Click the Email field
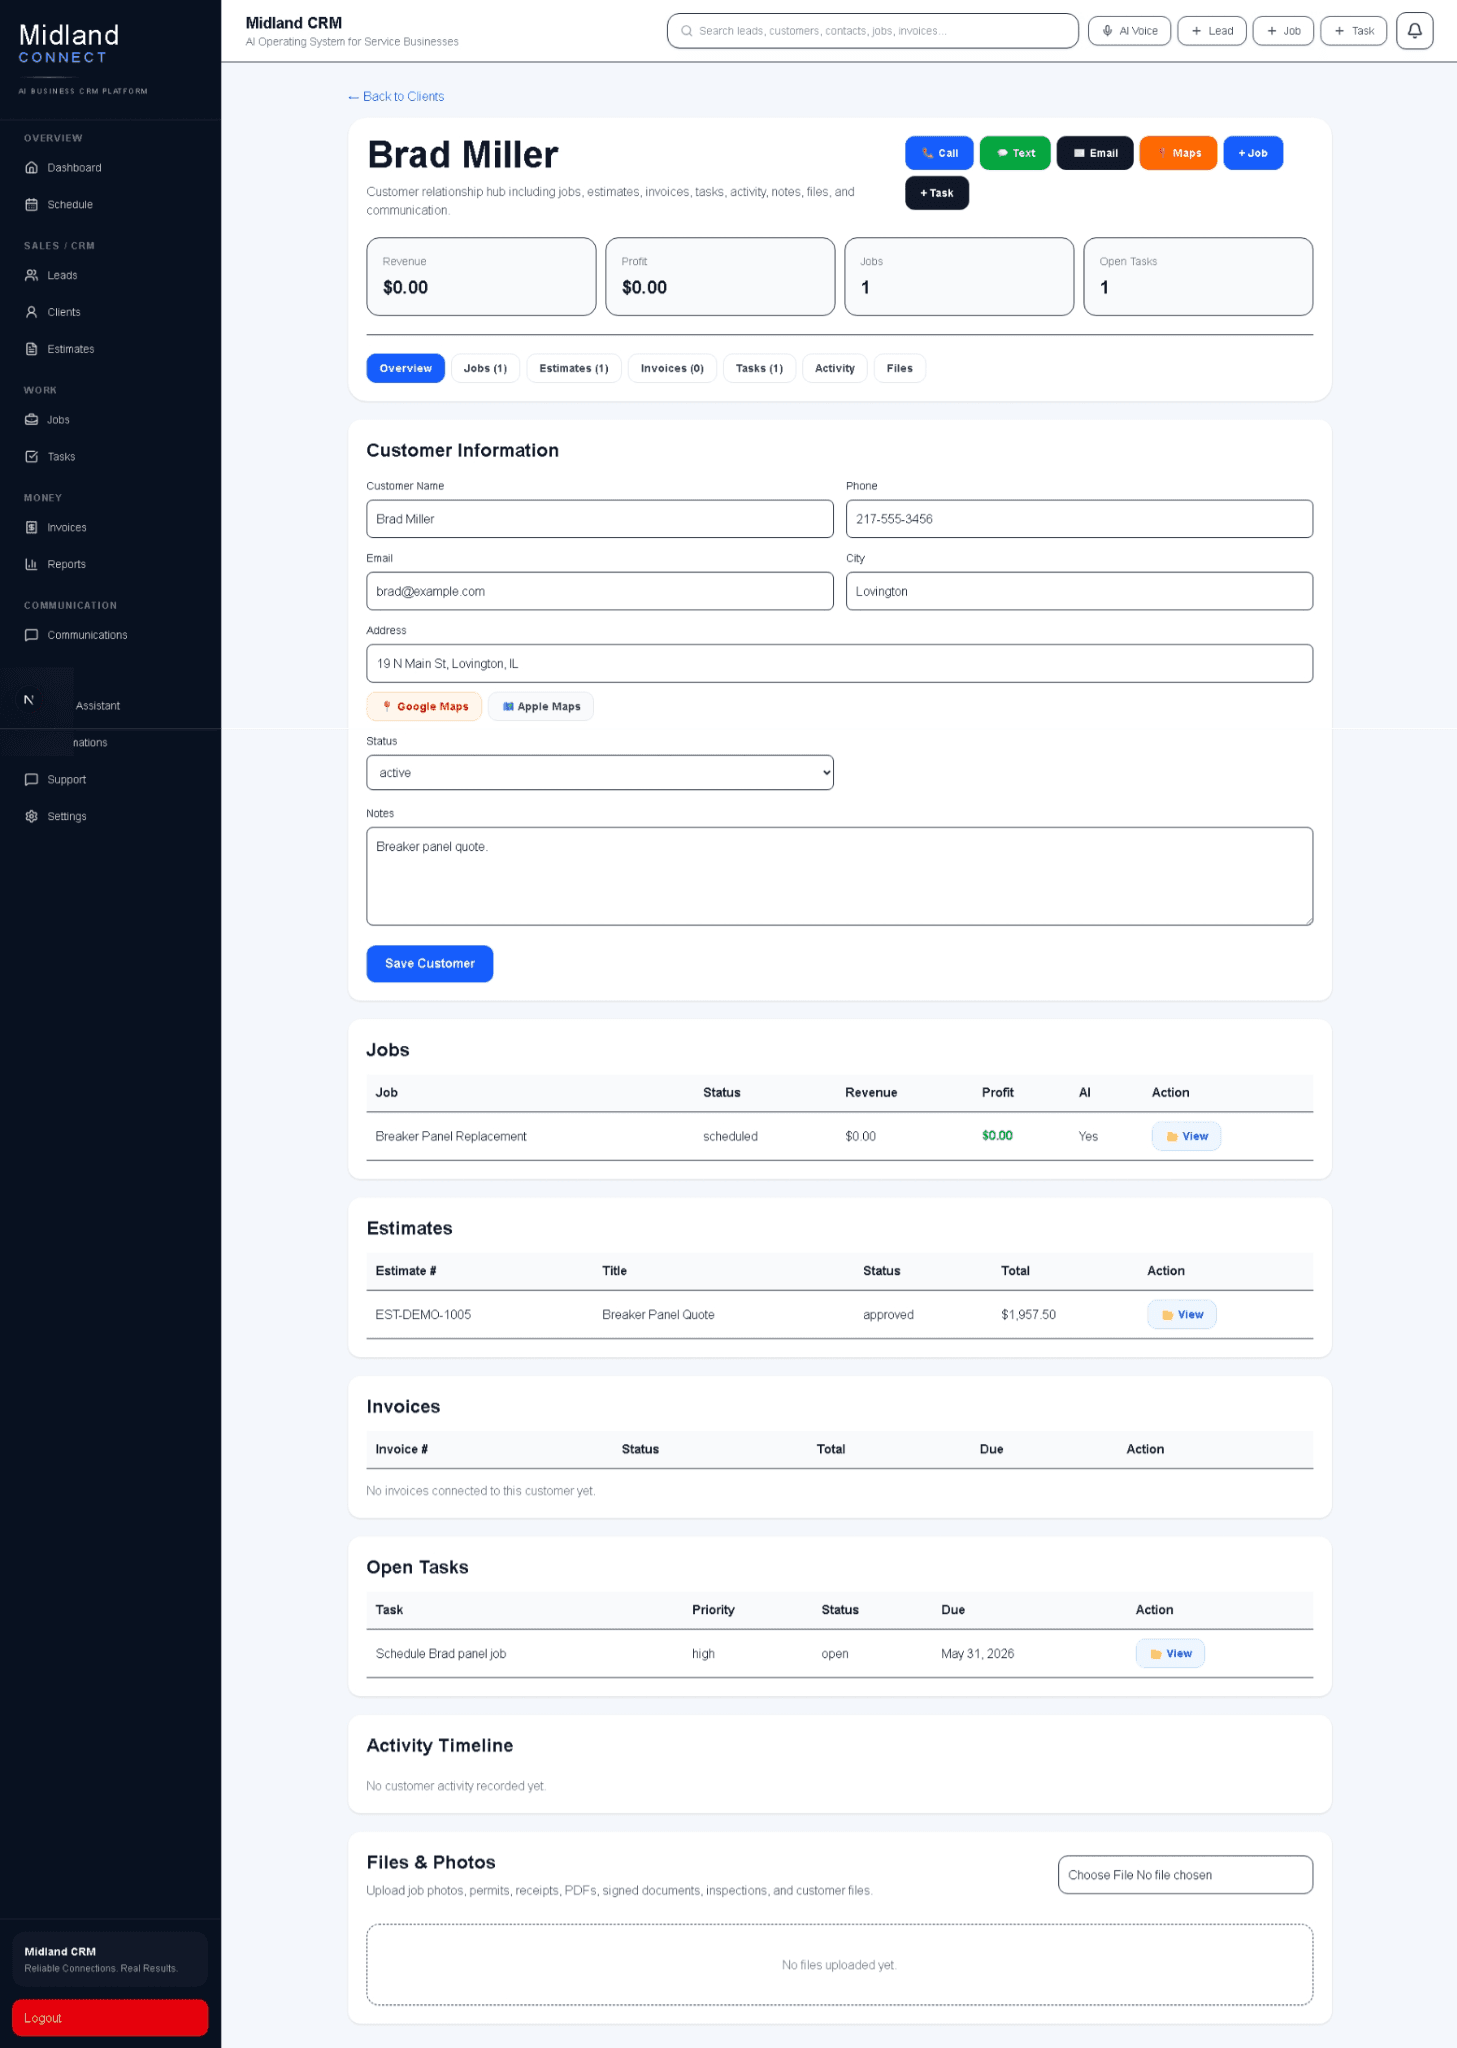 click(600, 591)
